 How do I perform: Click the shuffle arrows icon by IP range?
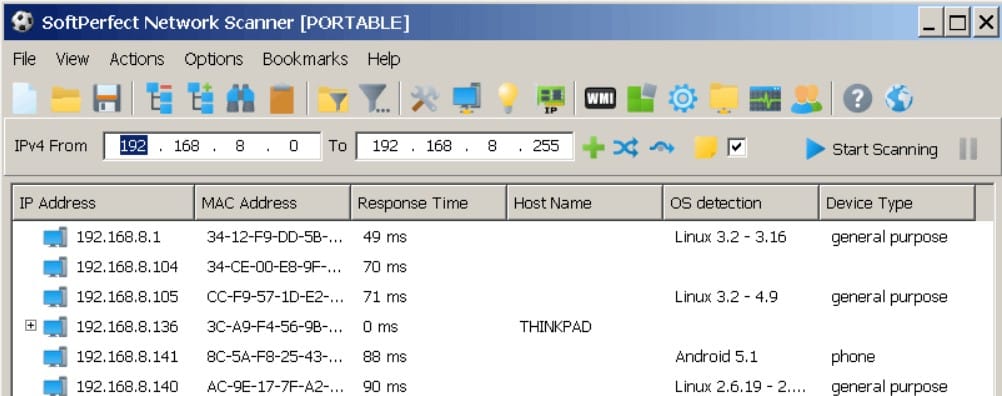[x=626, y=148]
